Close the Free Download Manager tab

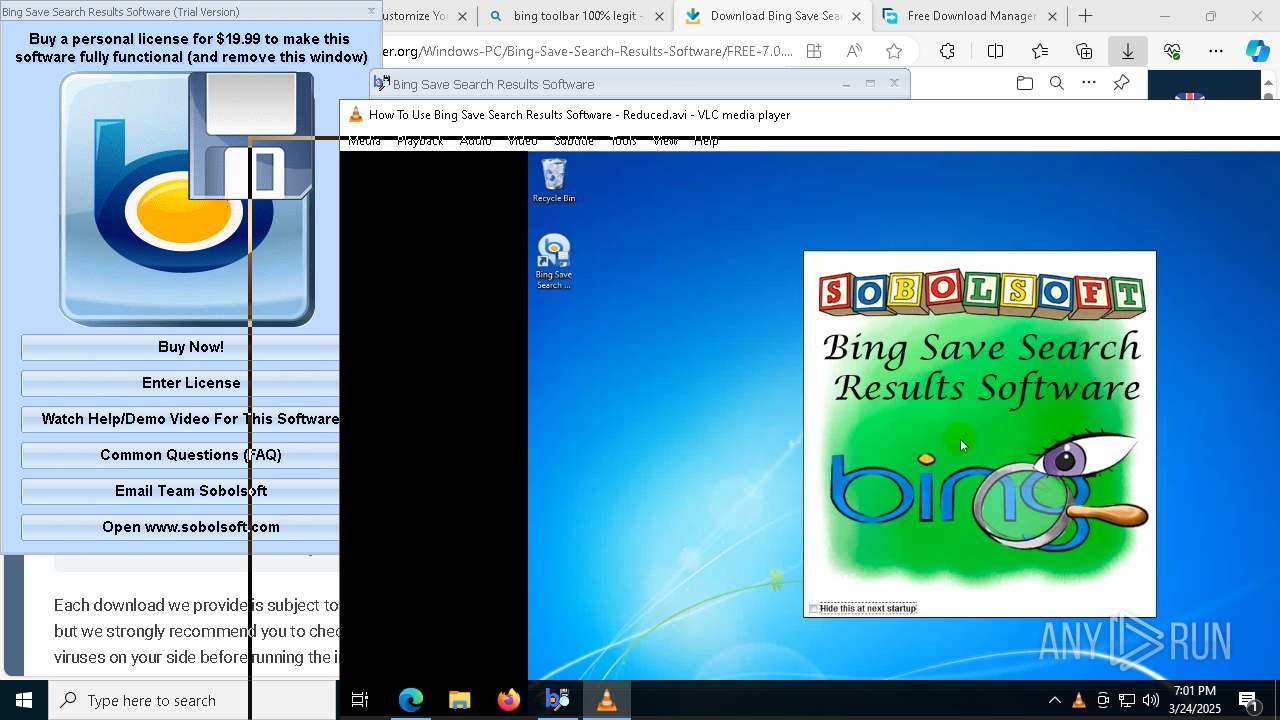tap(1052, 16)
